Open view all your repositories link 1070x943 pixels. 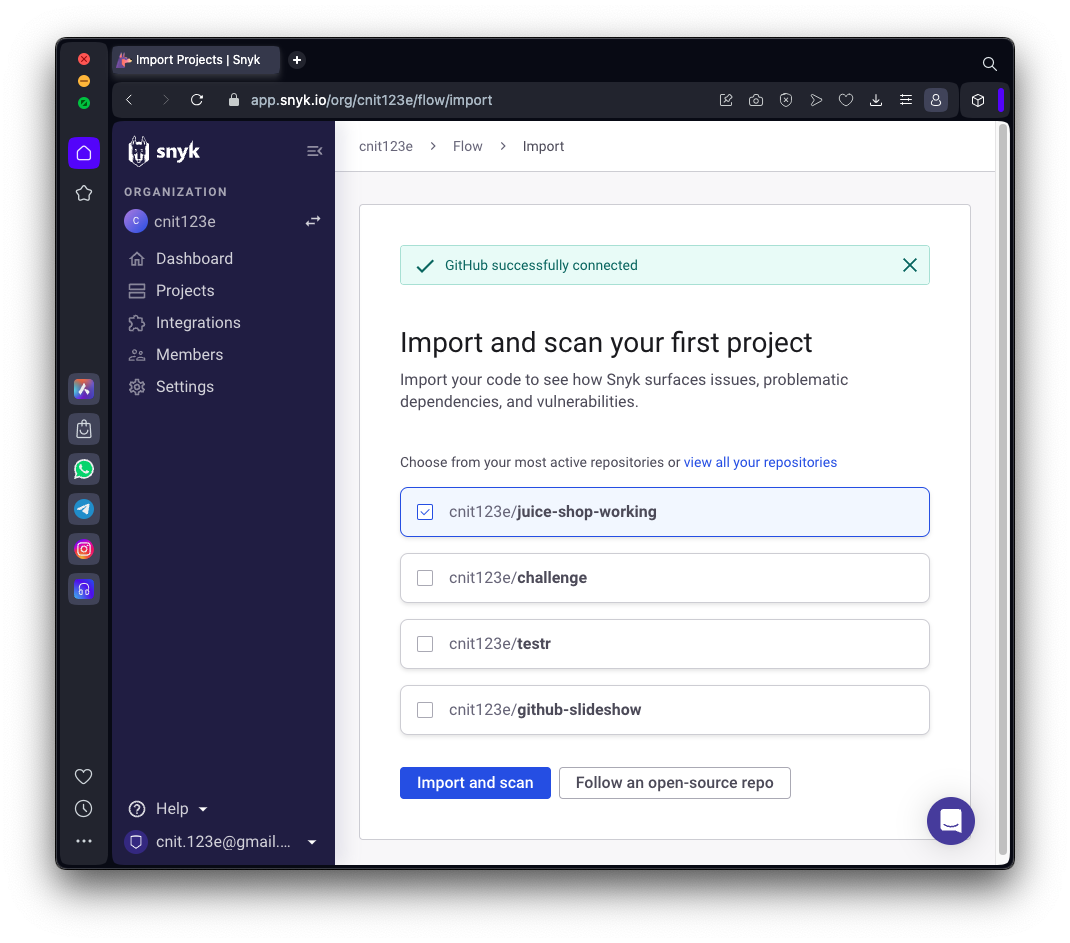pyautogui.click(x=760, y=463)
